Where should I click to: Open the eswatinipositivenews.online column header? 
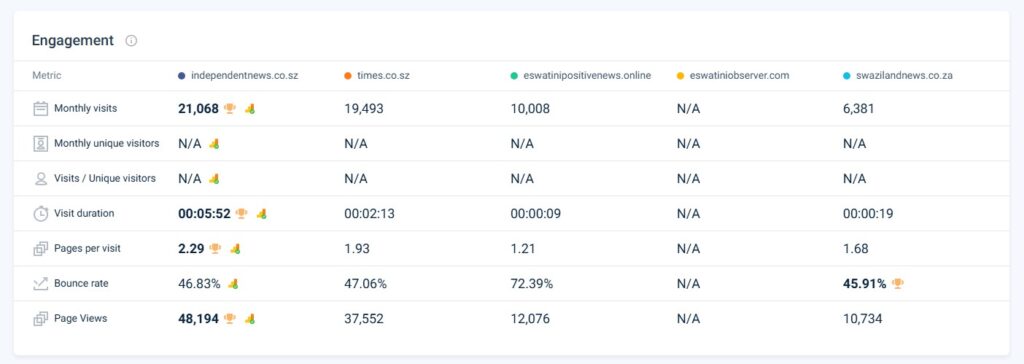[587, 76]
